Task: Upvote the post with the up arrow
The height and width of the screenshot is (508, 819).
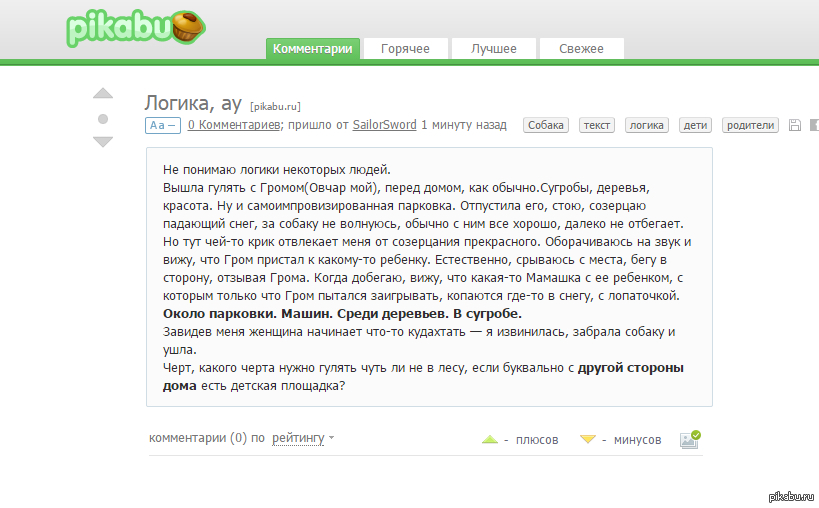Action: 103,95
